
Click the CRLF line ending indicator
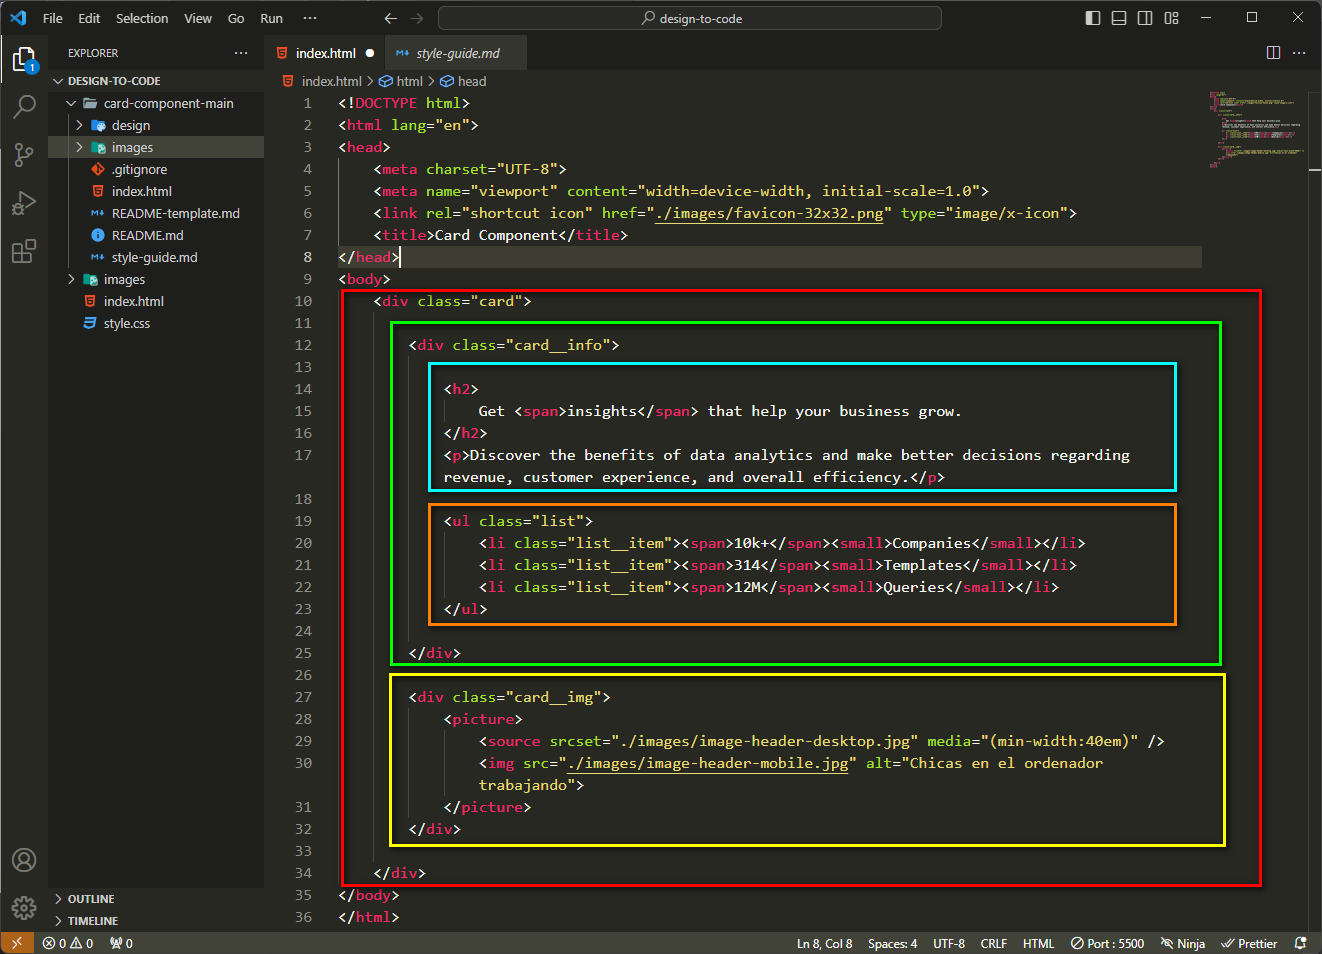(x=993, y=943)
